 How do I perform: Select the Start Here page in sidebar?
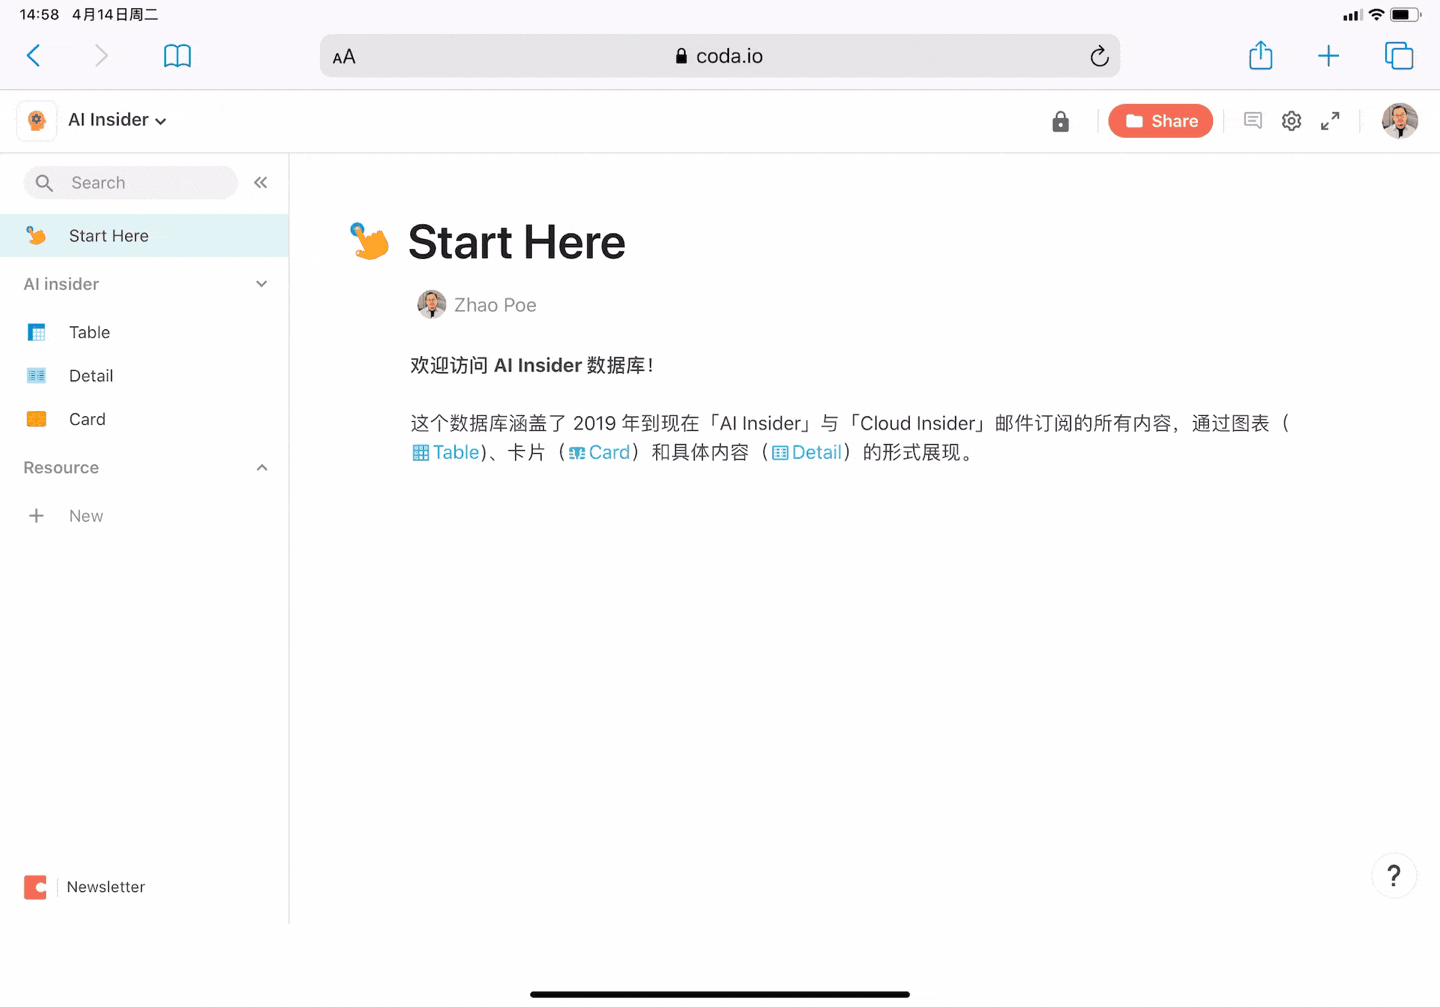click(144, 236)
